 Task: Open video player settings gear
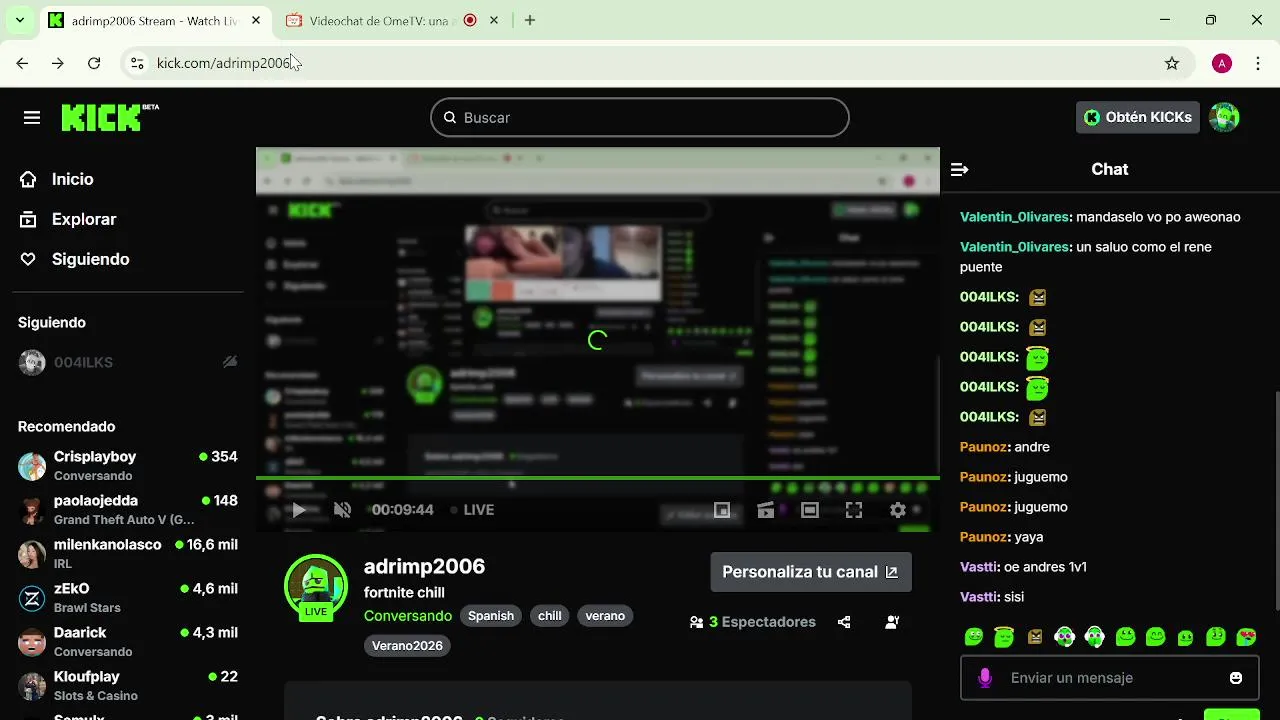point(898,510)
